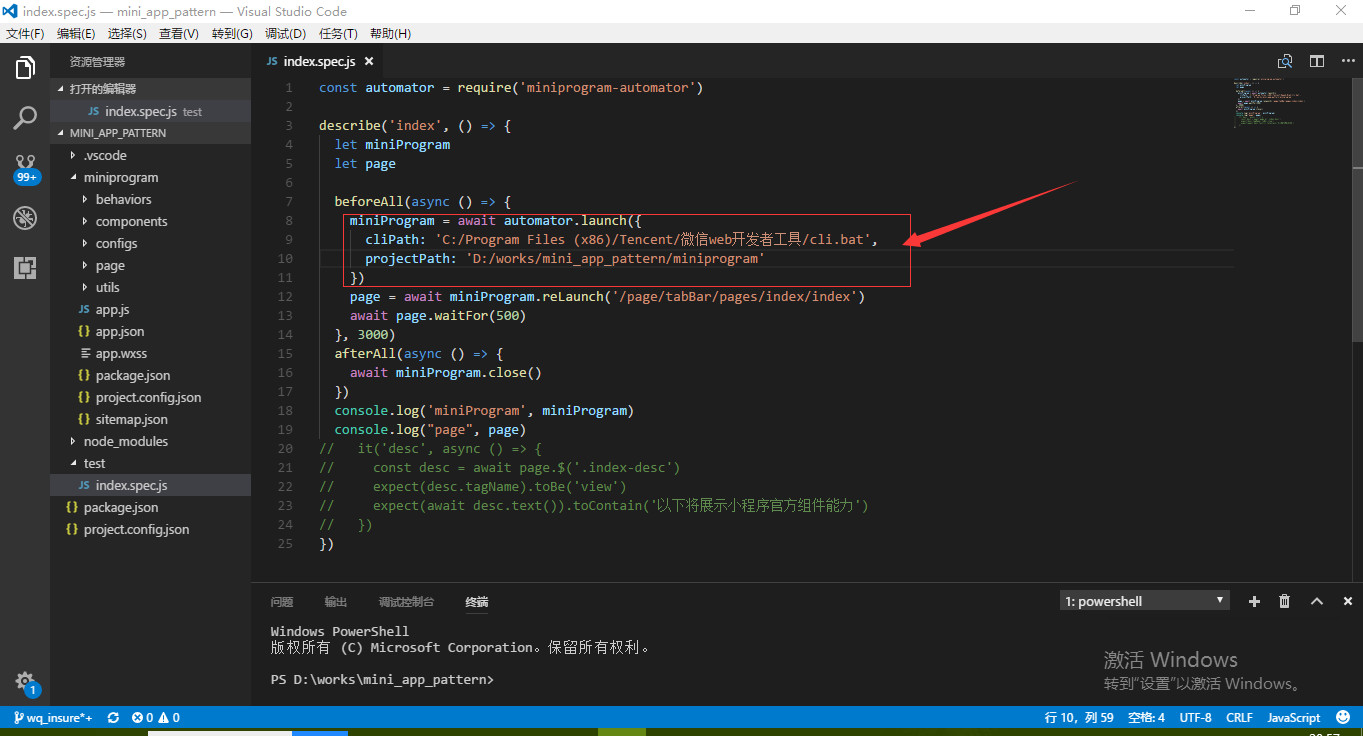Viewport: 1363px width, 736px height.
Task: Kill the terminal using the trash icon
Action: pyautogui.click(x=1285, y=601)
